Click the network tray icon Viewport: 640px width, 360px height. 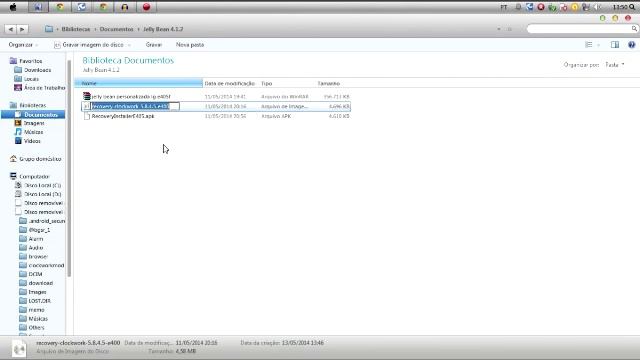coord(586,7)
